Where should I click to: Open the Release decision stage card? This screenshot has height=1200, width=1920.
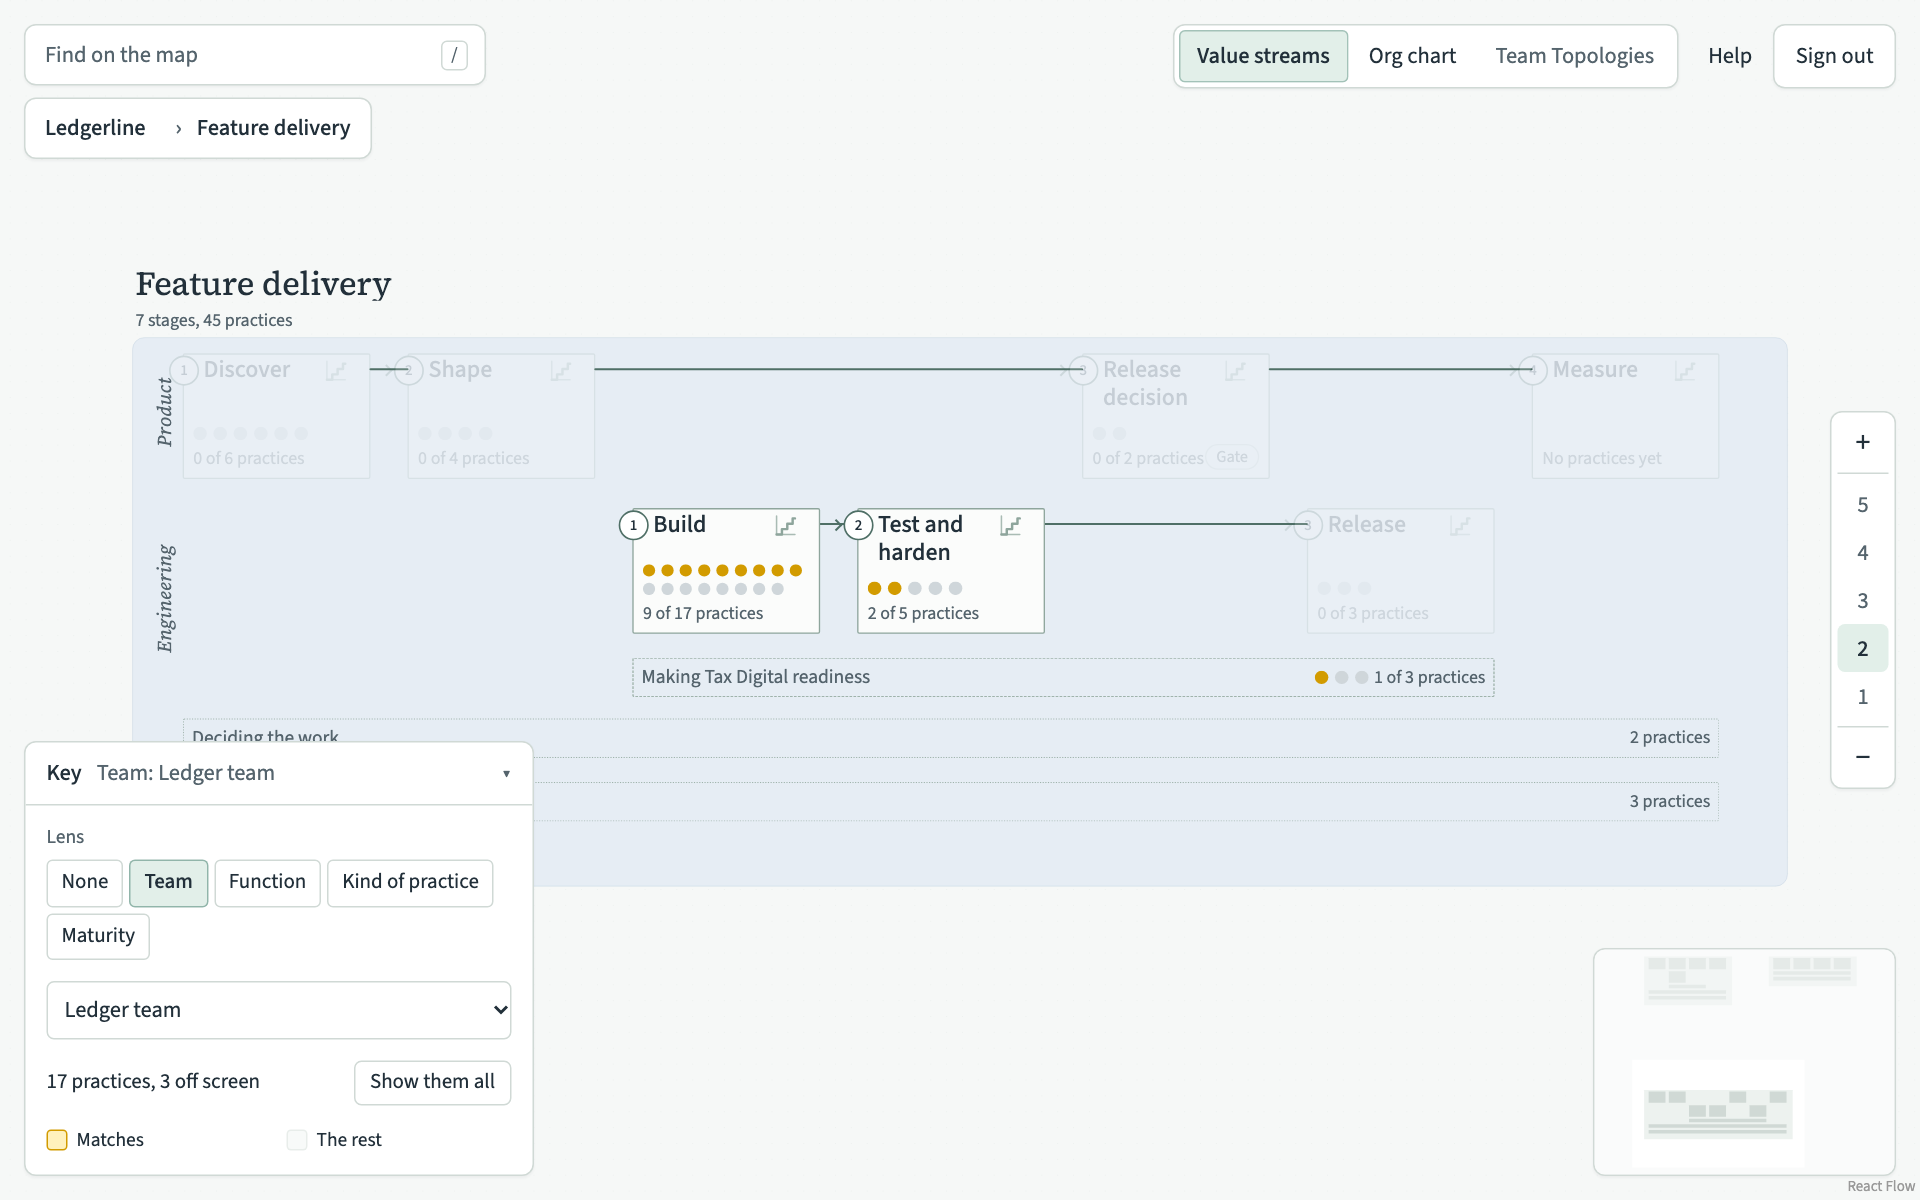point(1176,416)
